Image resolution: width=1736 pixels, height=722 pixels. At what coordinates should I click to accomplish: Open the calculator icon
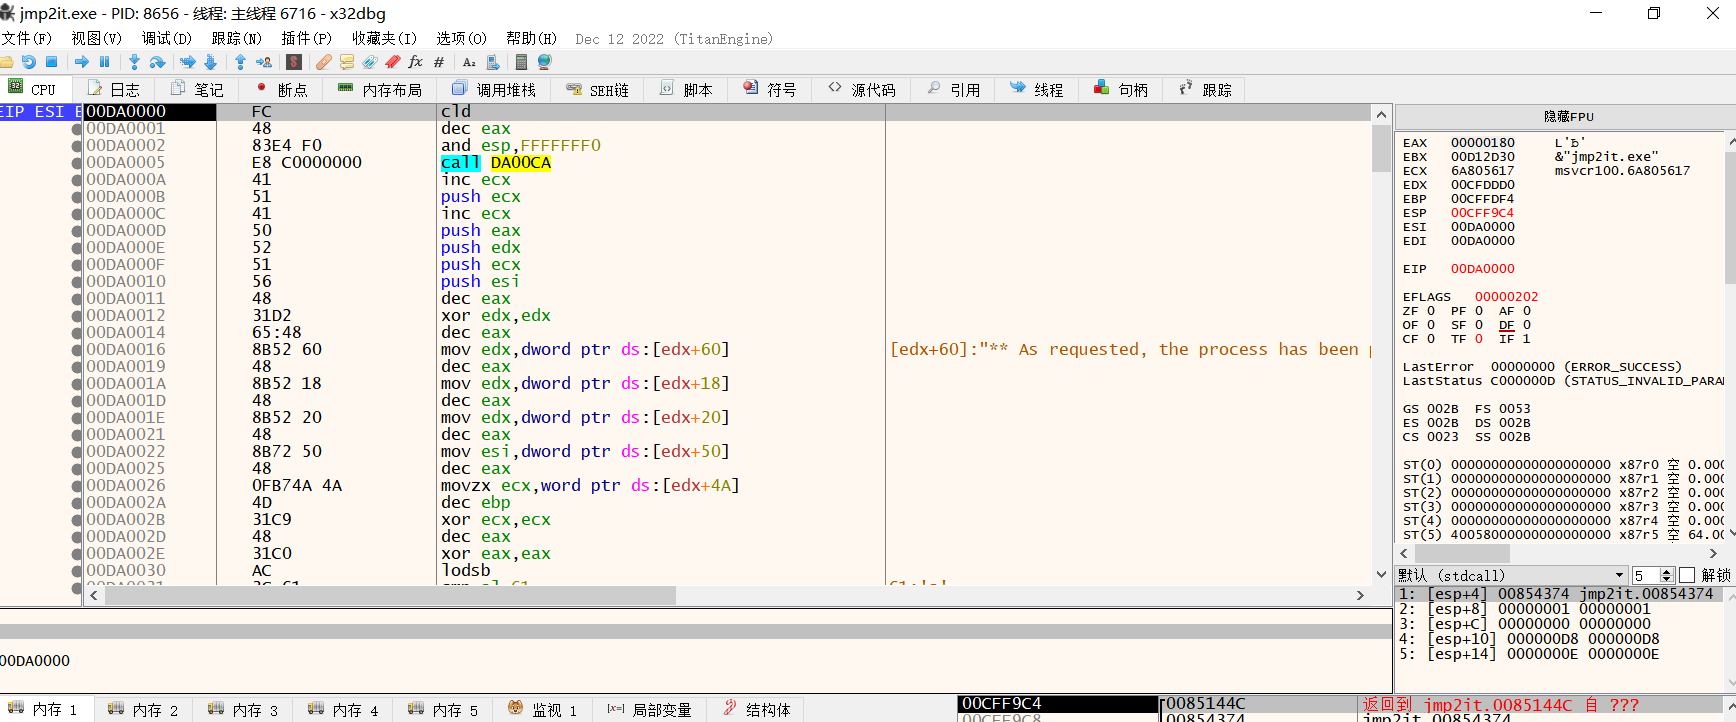tap(521, 62)
